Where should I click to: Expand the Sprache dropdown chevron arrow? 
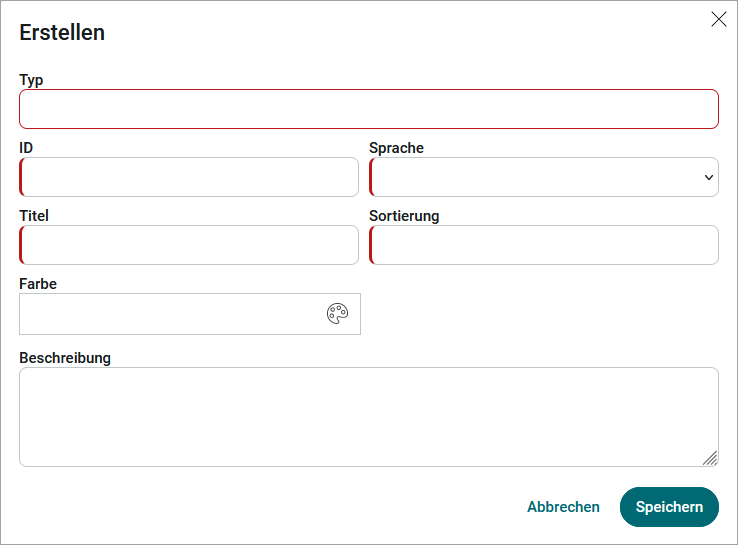709,177
